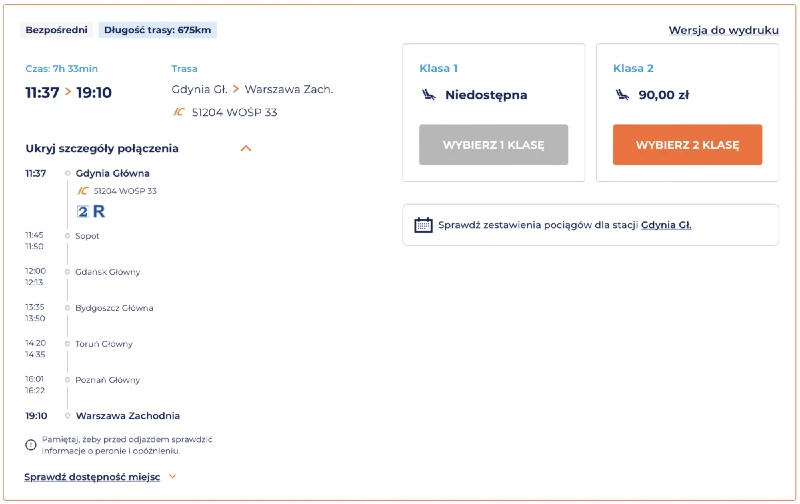Open the 'Wersja do wydruku' print link
This screenshot has width=800, height=504.
point(723,30)
